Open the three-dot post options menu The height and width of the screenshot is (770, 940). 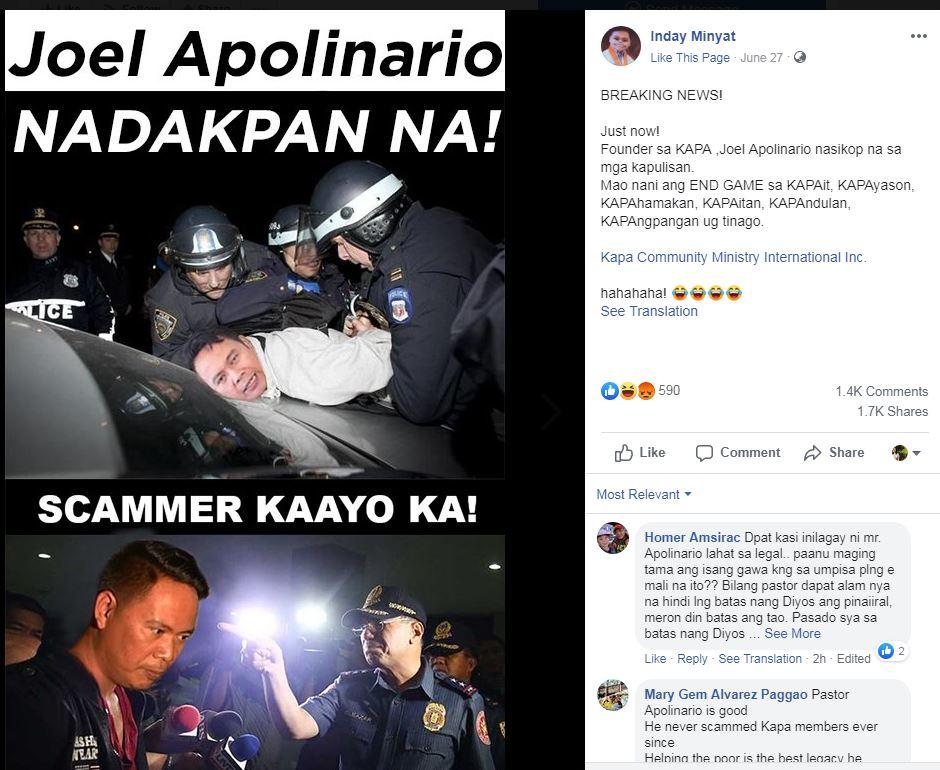[918, 37]
